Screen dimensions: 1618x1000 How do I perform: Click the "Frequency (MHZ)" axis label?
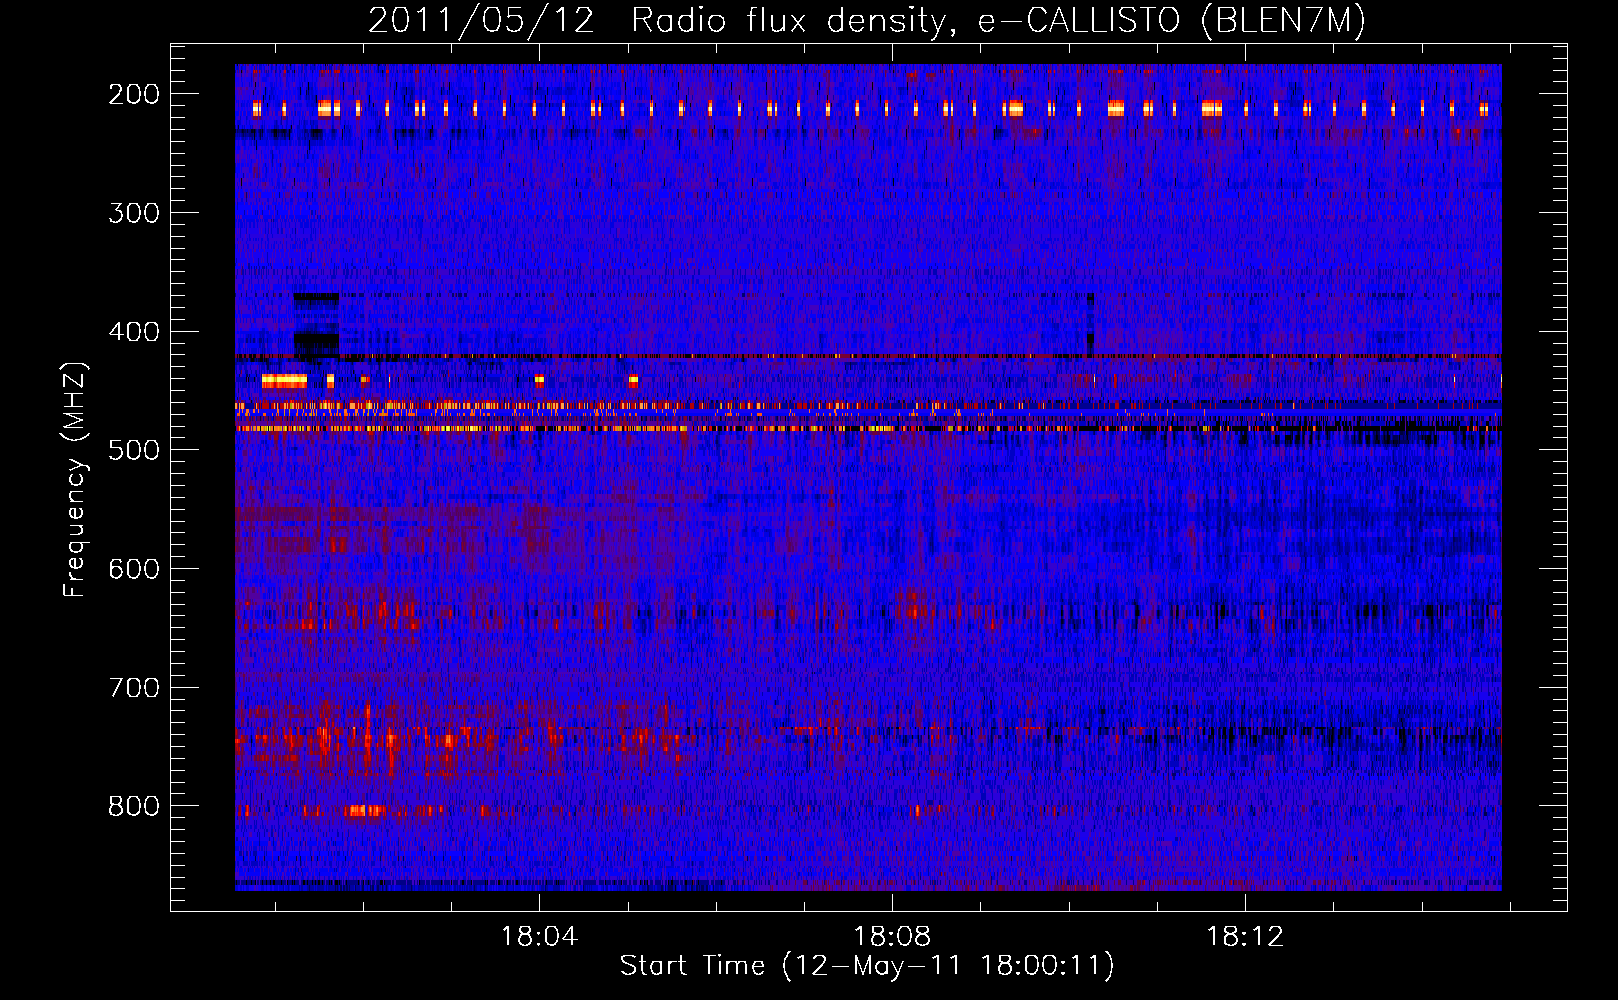click(76, 480)
